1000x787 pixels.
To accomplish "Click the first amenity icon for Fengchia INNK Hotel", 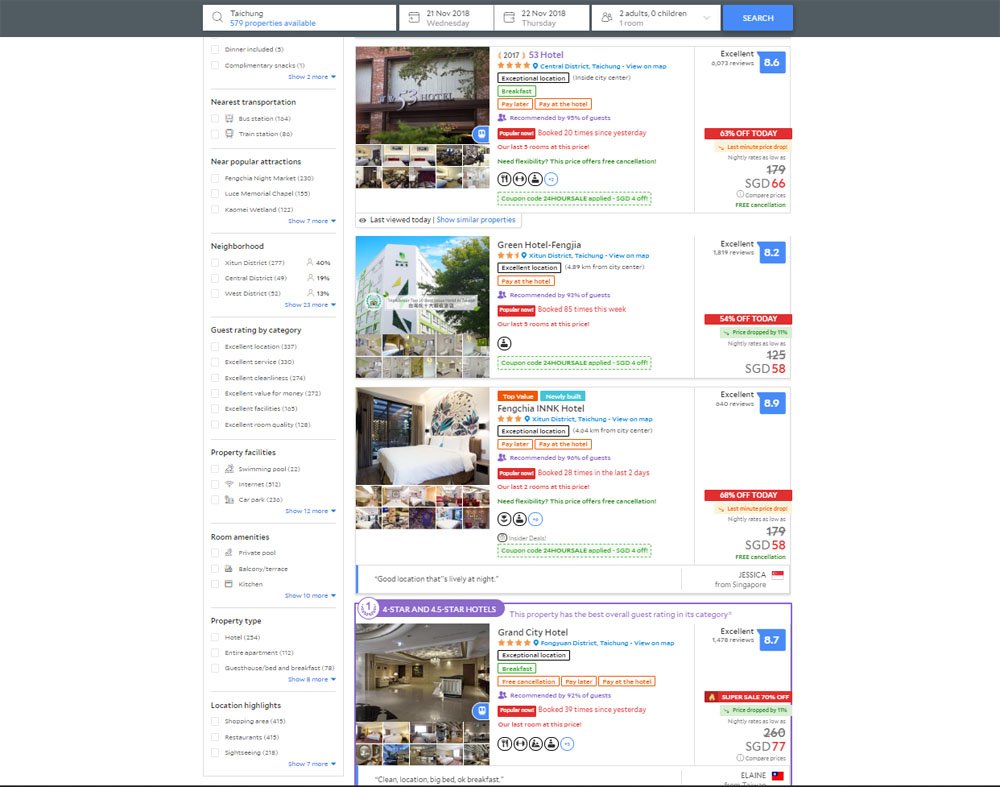I will point(504,519).
